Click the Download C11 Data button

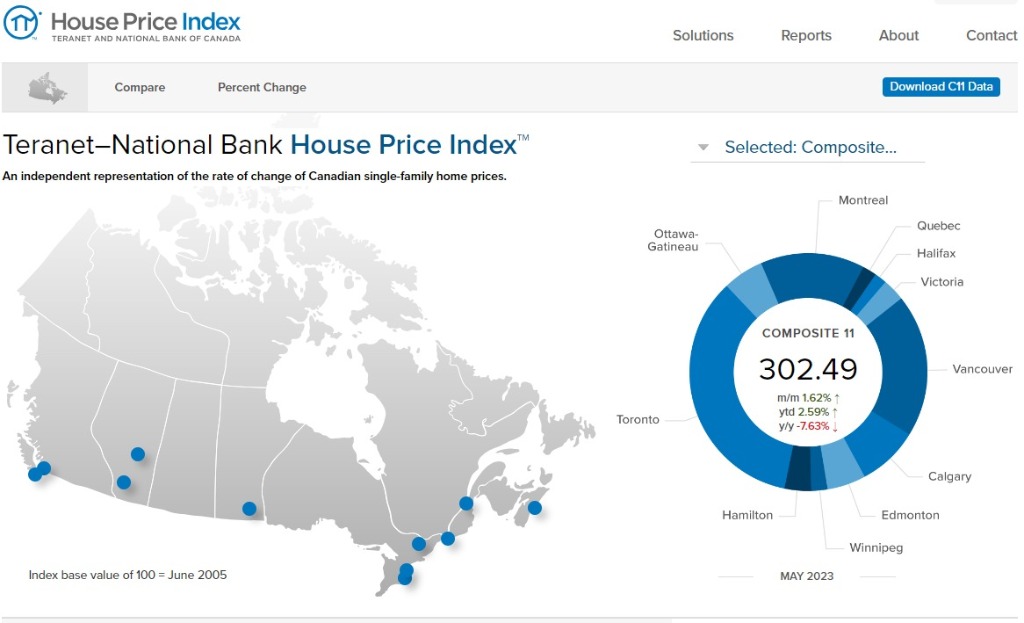tap(941, 87)
